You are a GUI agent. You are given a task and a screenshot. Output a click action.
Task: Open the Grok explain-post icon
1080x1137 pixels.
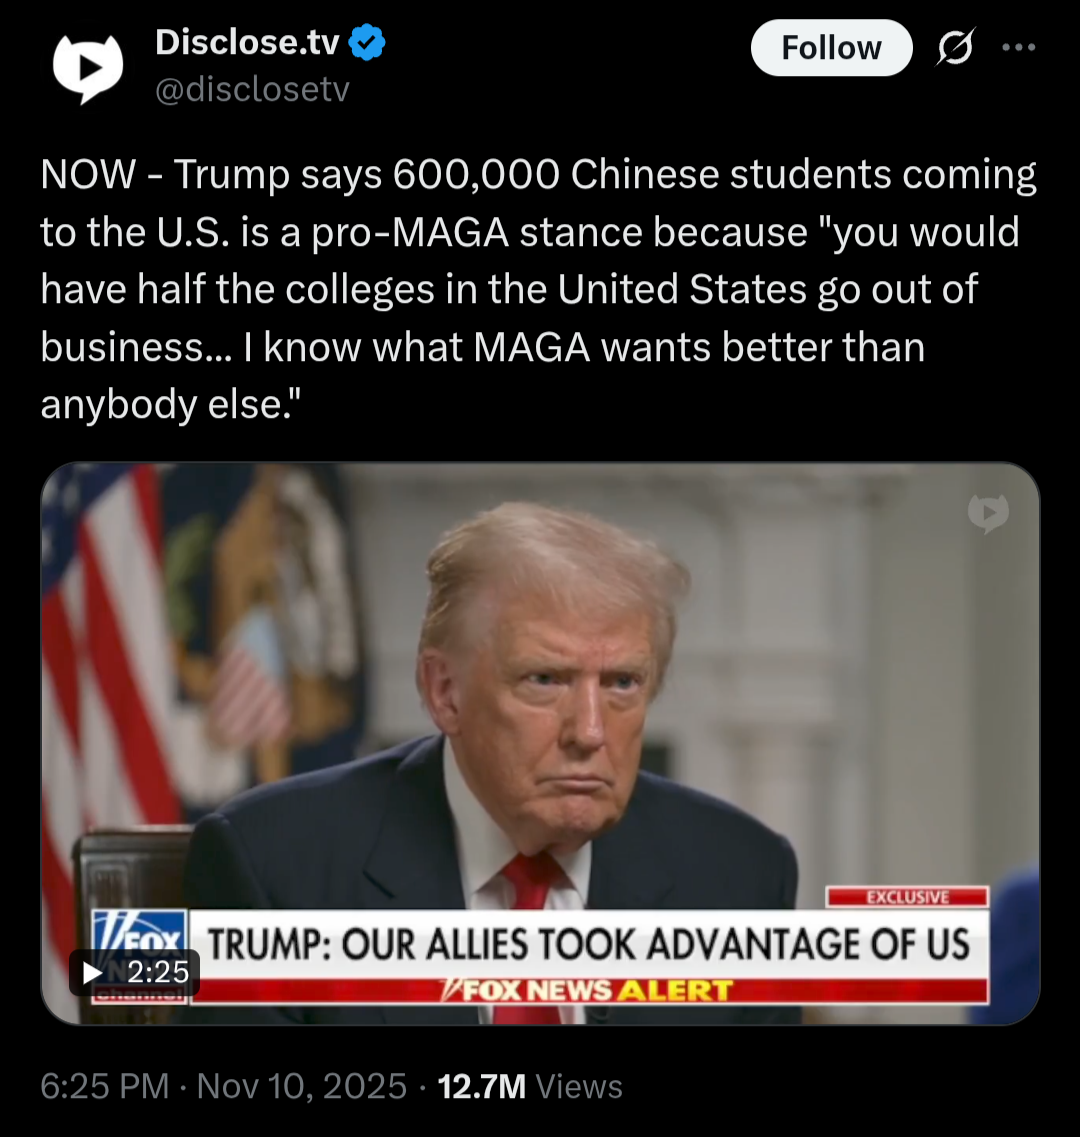click(955, 48)
